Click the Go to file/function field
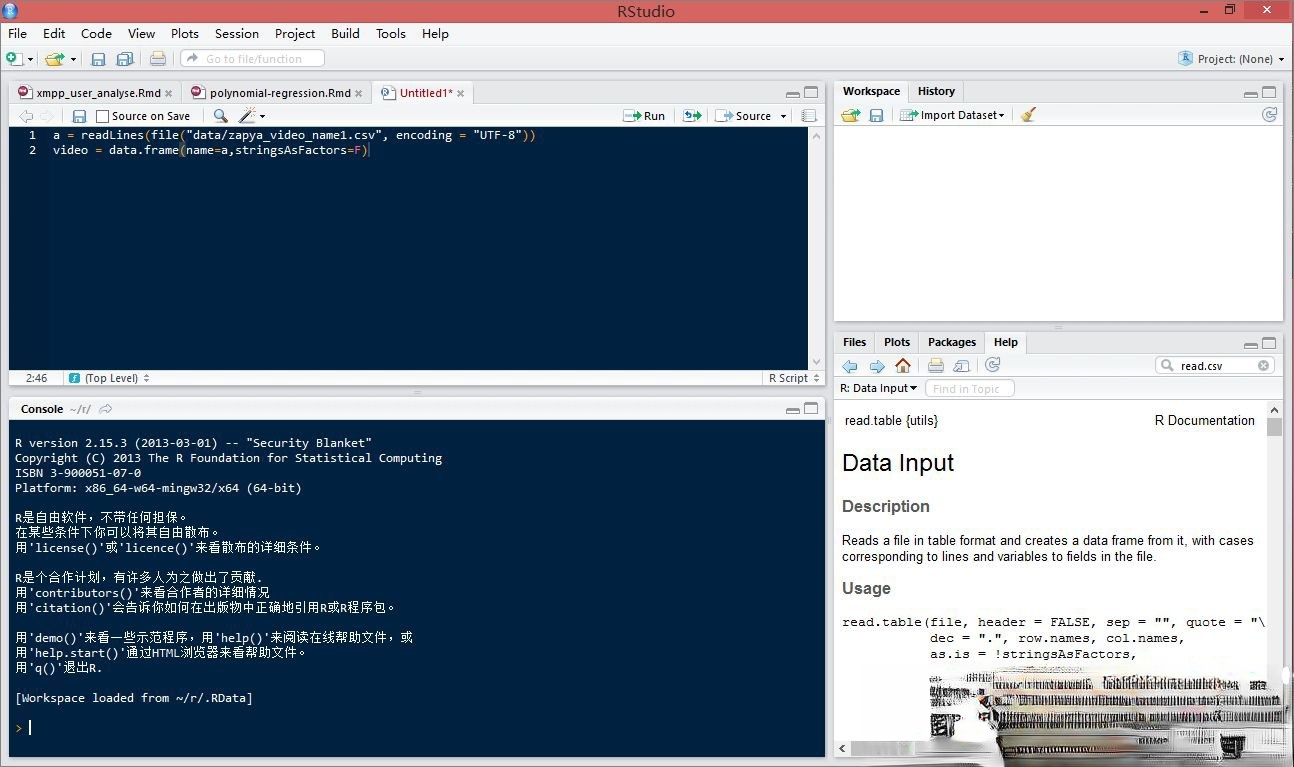The image size is (1294, 767). click(253, 59)
